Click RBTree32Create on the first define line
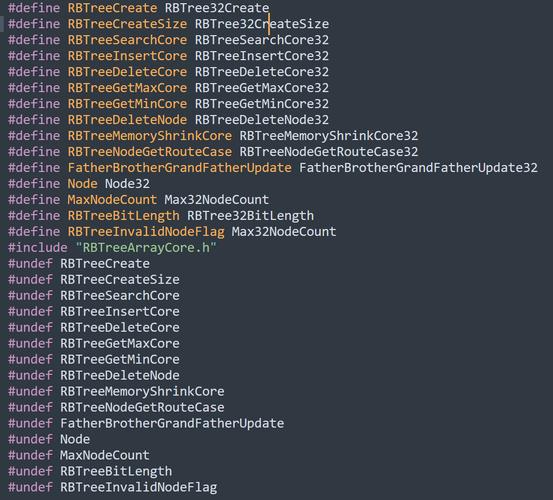The height and width of the screenshot is (500, 553). coord(217,8)
